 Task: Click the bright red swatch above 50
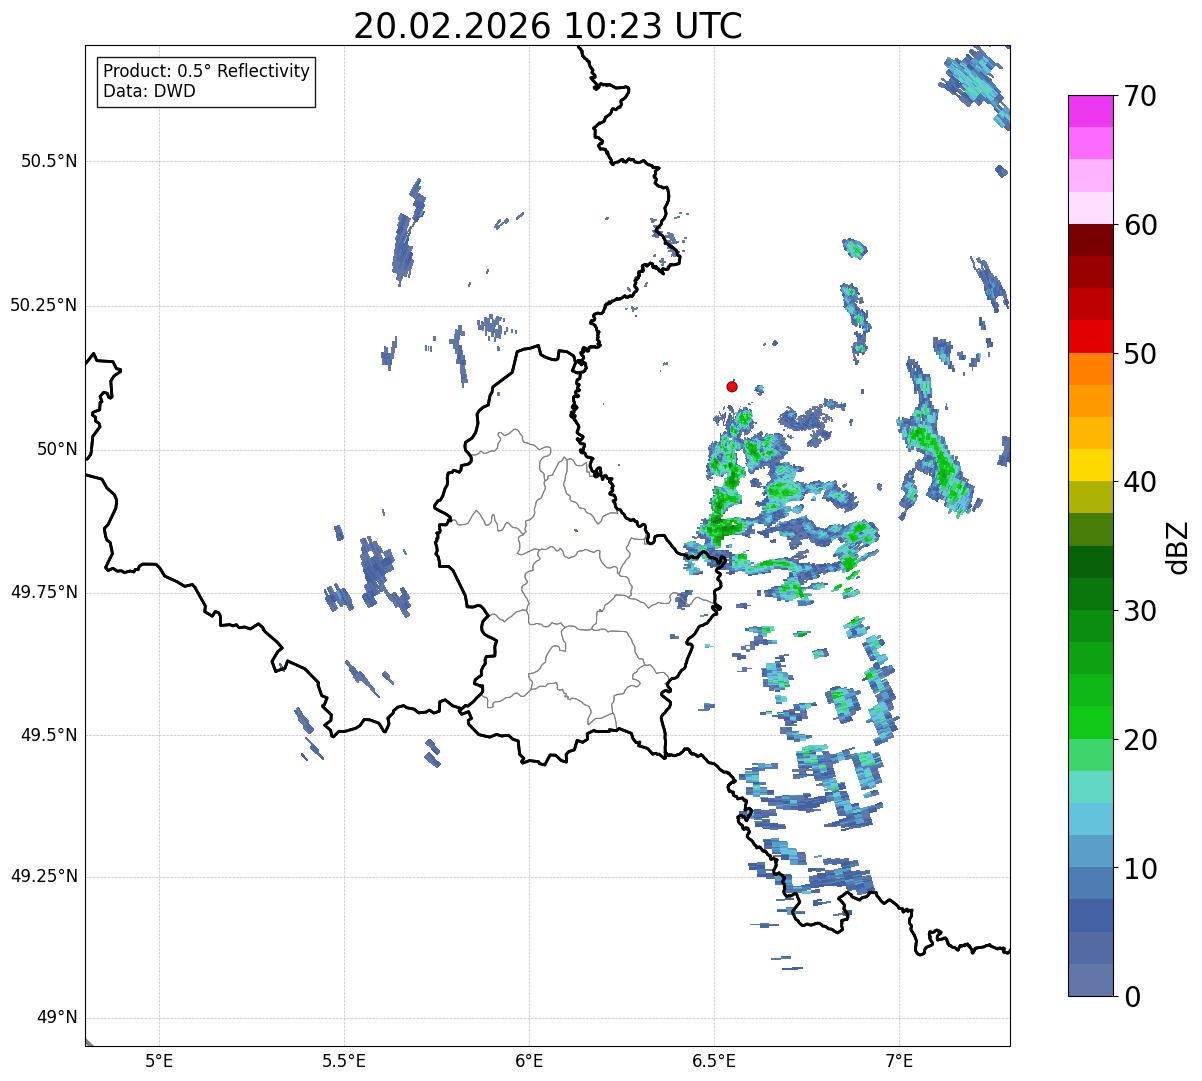click(1090, 336)
